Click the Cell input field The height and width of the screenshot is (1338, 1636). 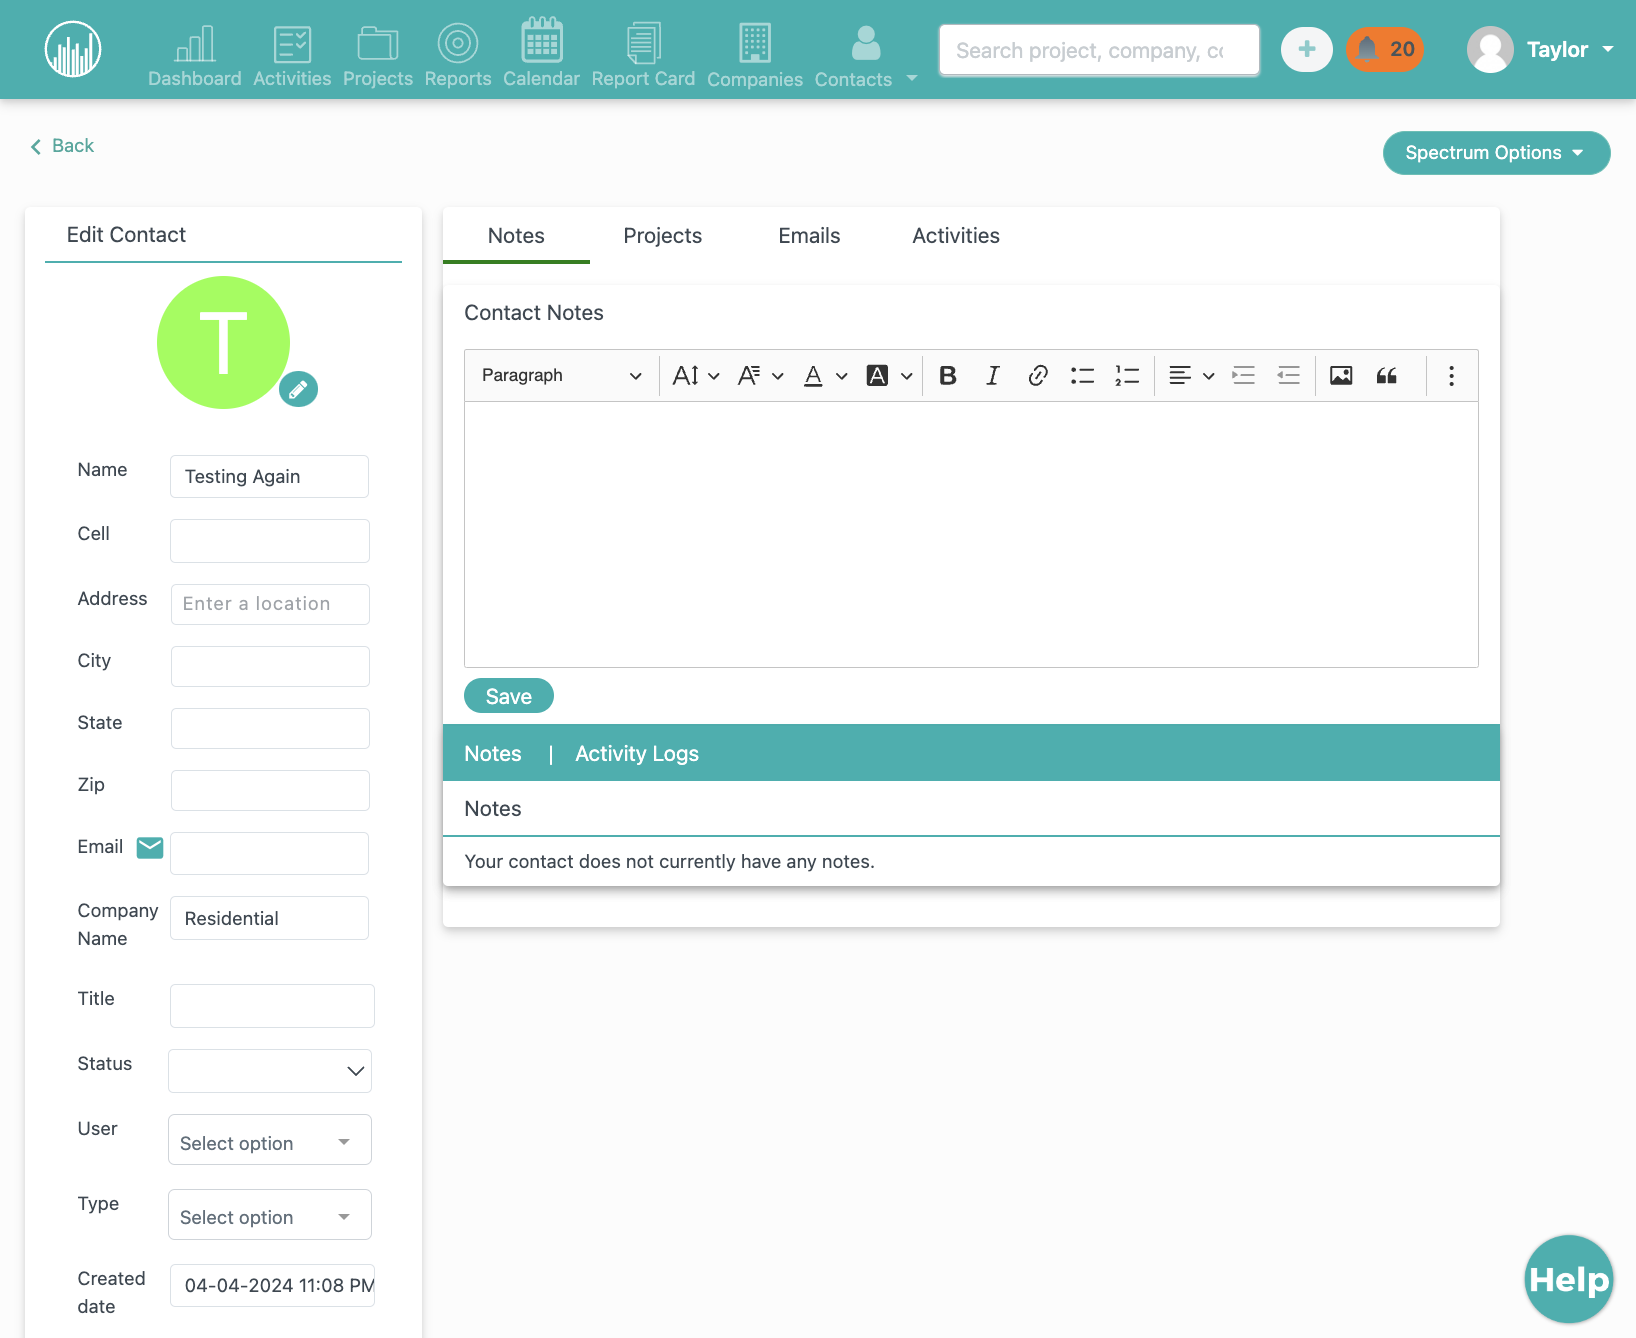click(x=270, y=541)
